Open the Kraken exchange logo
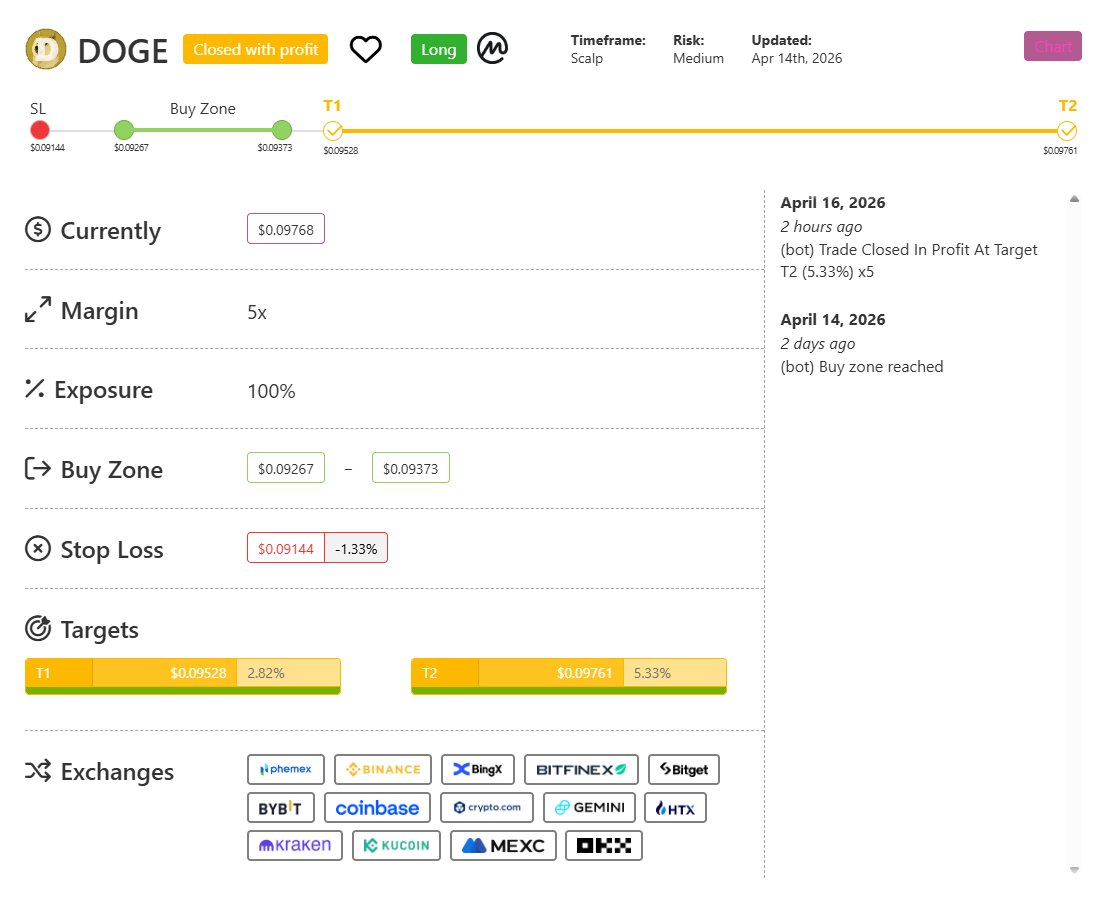The height and width of the screenshot is (909, 1111). pyautogui.click(x=295, y=845)
